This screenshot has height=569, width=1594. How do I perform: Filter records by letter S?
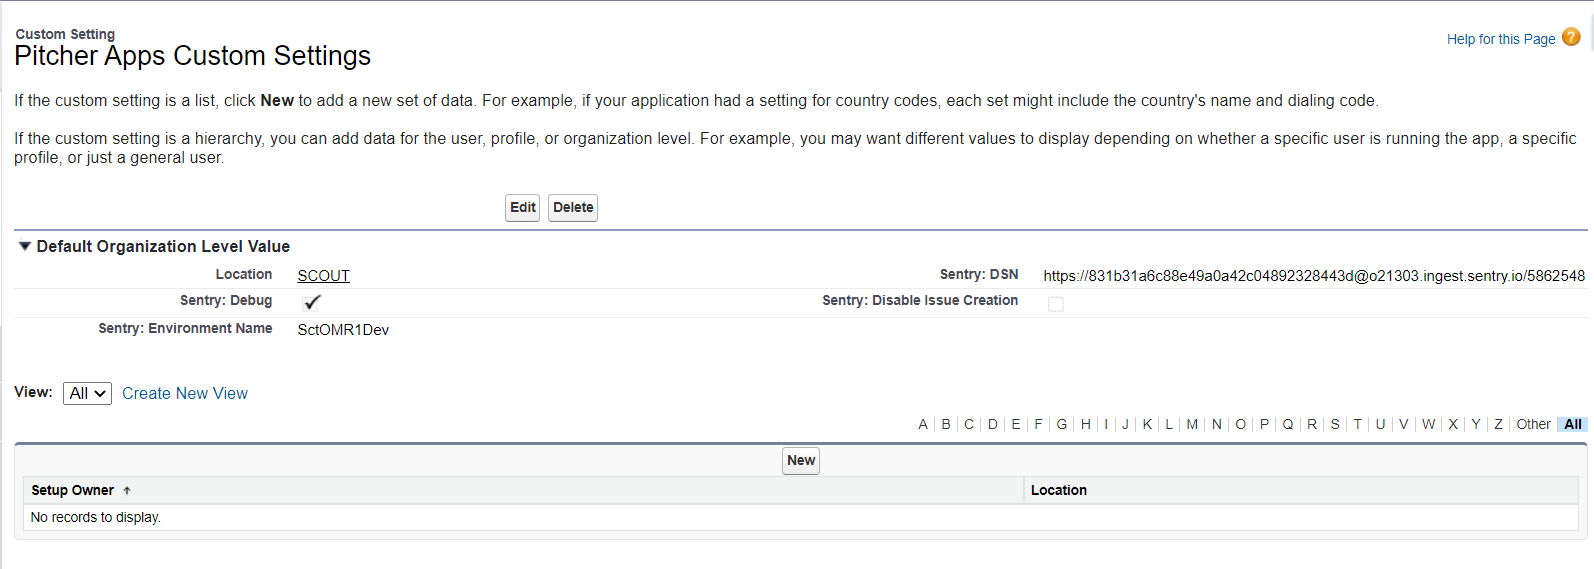pos(1335,425)
